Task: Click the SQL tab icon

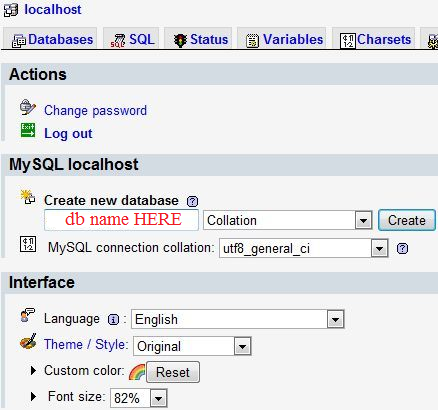Action: tap(118, 41)
